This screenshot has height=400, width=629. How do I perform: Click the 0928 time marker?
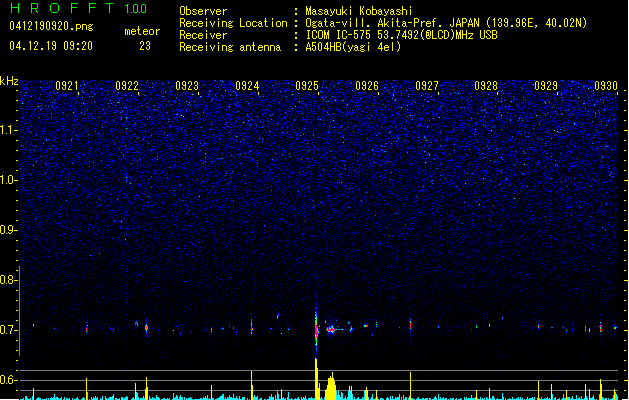486,86
